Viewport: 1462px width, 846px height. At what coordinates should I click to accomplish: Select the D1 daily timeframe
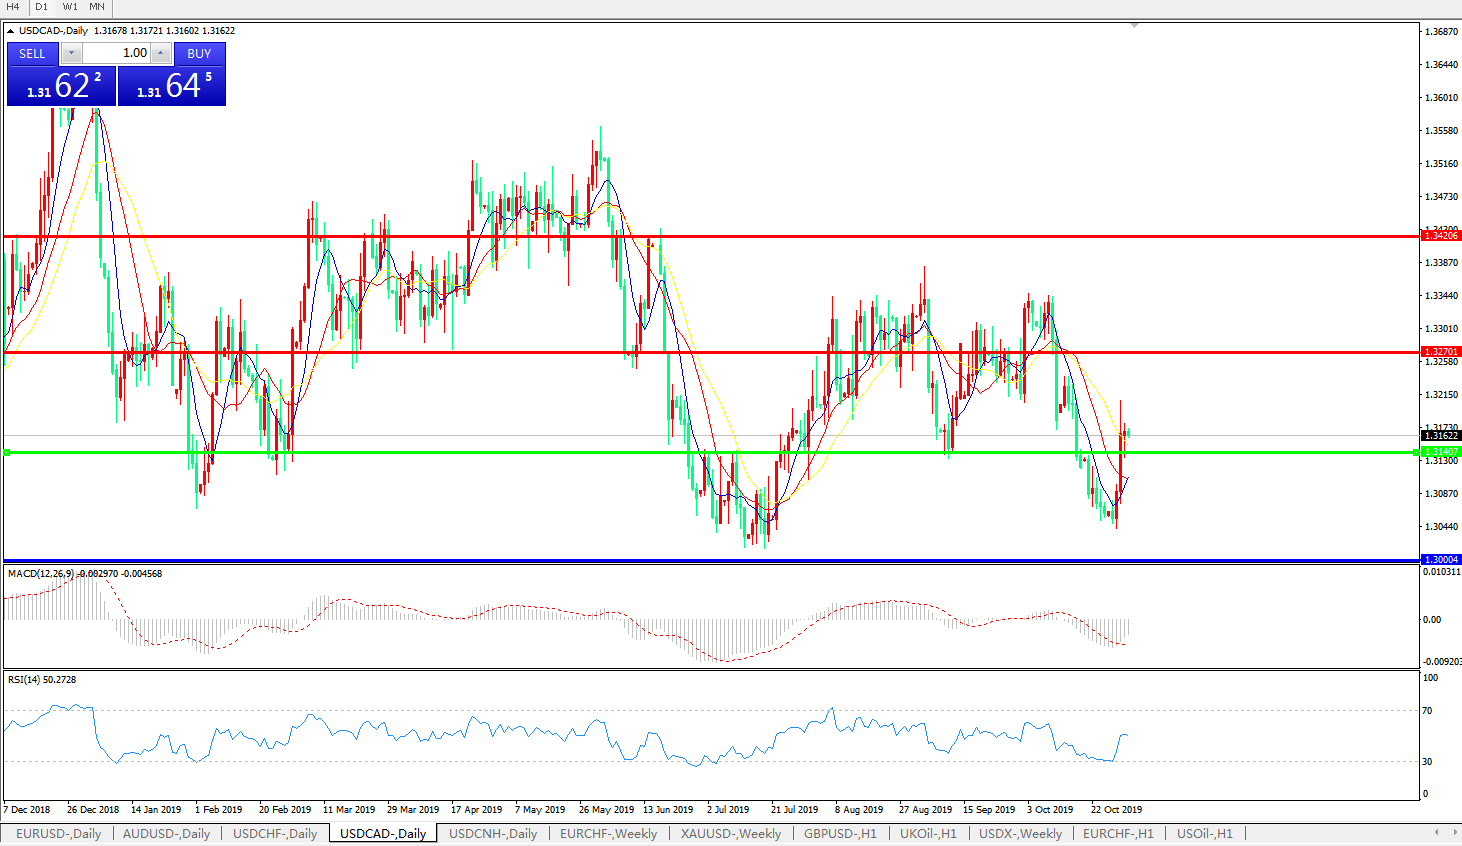pyautogui.click(x=42, y=7)
